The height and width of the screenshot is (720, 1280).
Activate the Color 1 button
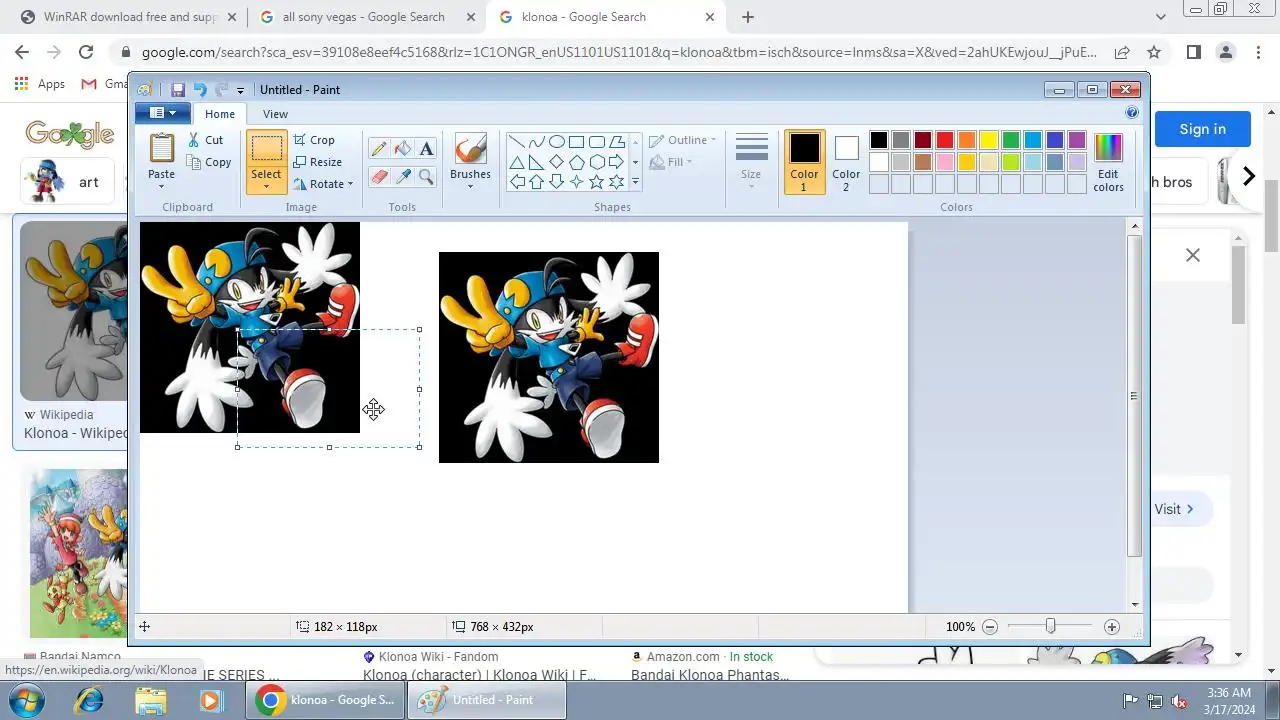804,162
